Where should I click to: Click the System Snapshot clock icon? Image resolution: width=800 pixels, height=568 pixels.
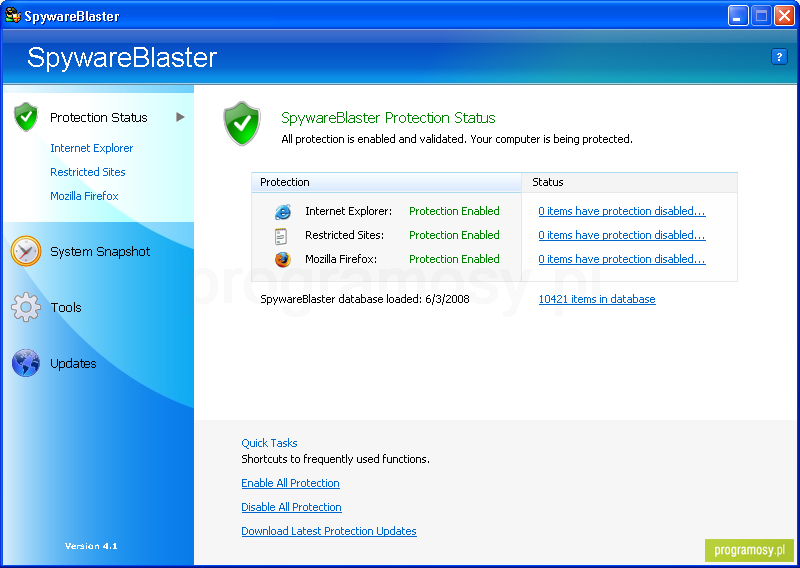pyautogui.click(x=26, y=251)
